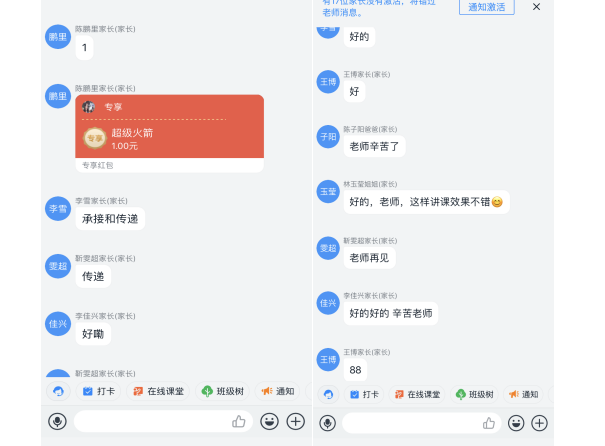The height and width of the screenshot is (446, 605).
Task: Tap 鹏里 avatar beside the red packet
Action: click(58, 96)
